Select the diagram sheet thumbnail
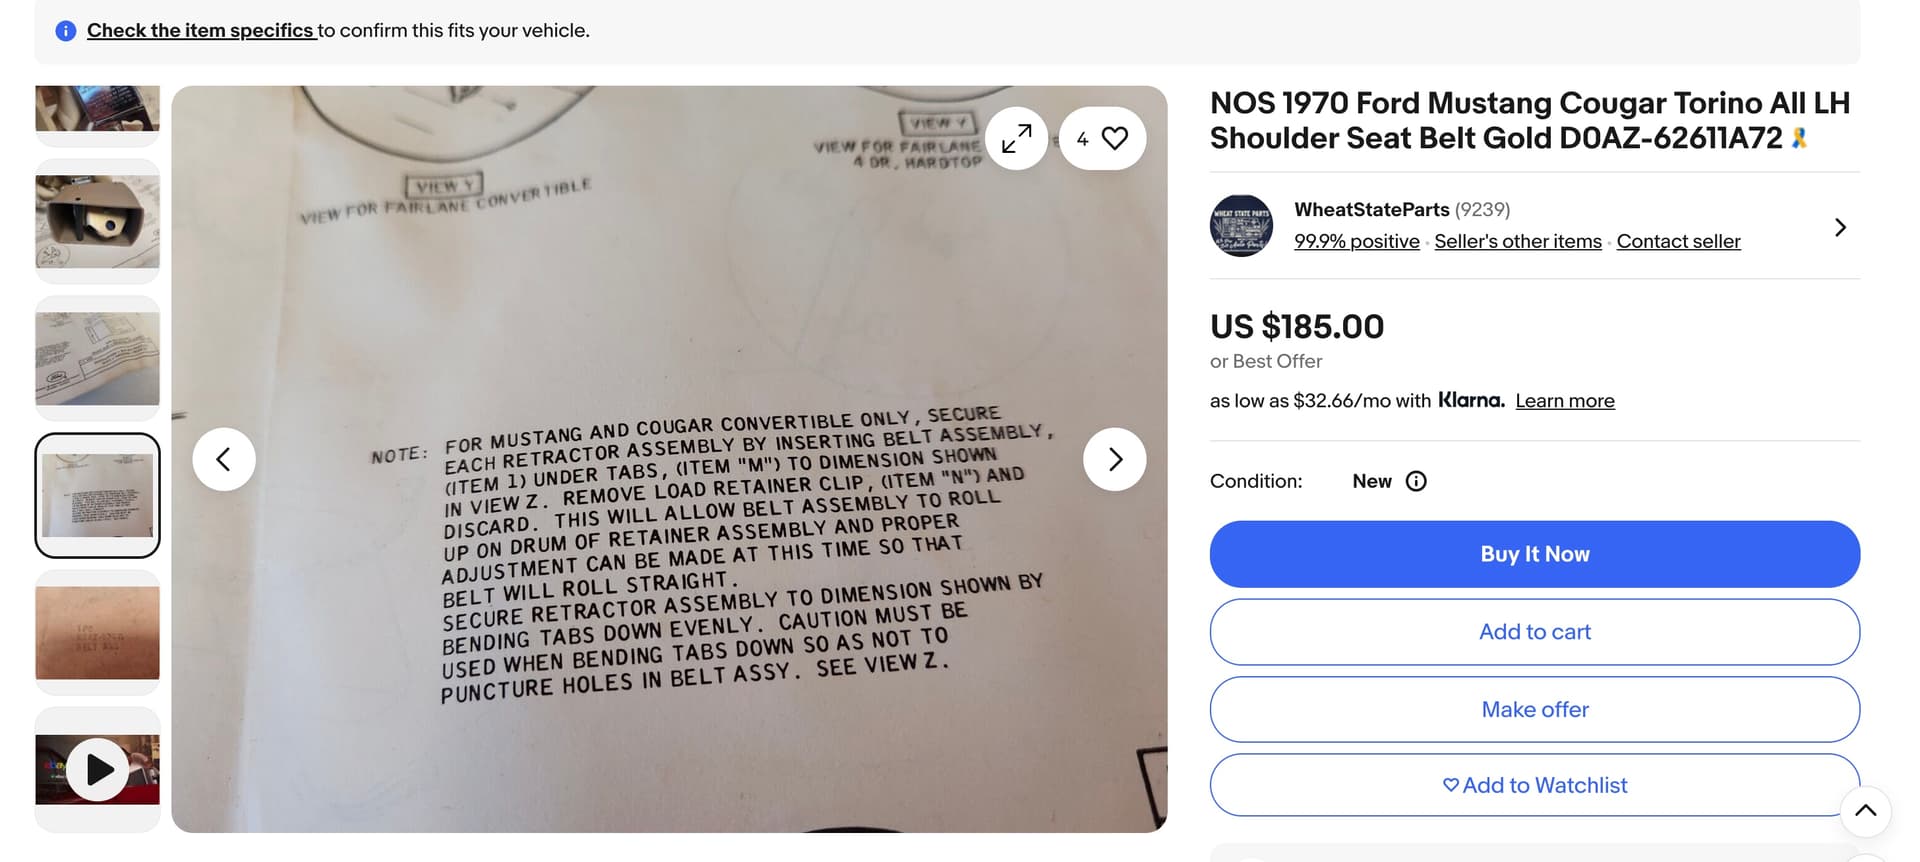 click(98, 358)
